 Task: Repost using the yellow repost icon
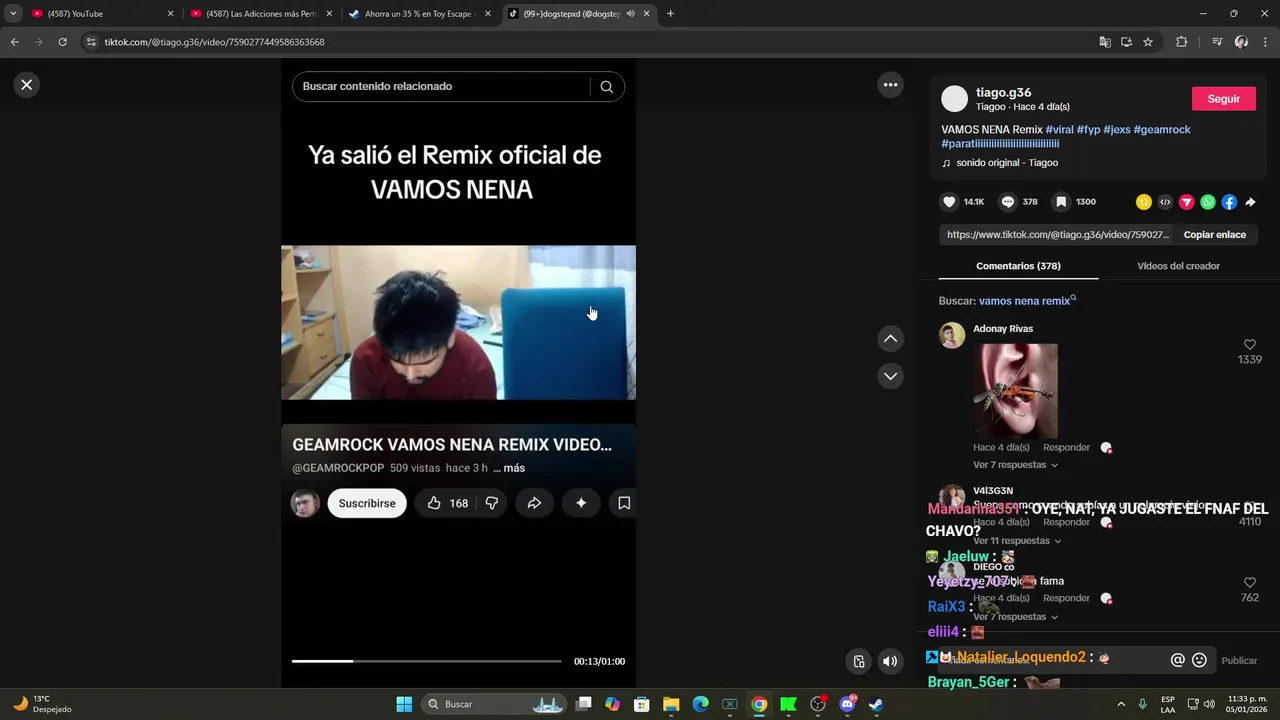click(1144, 202)
